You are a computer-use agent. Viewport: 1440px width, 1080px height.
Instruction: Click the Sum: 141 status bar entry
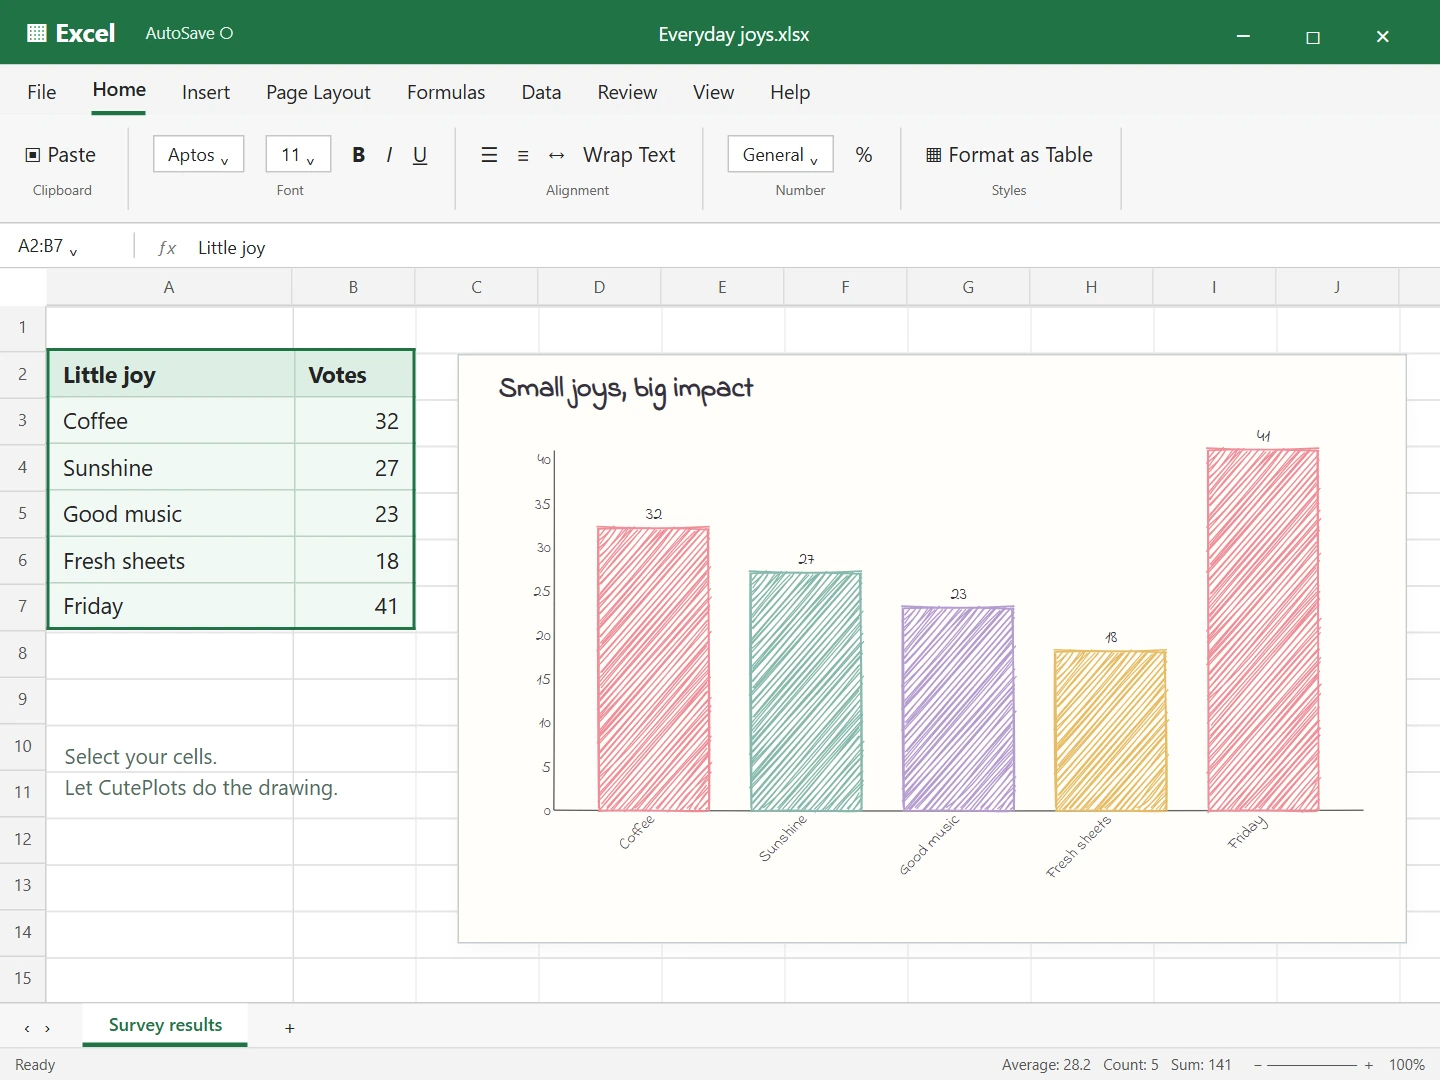point(1201,1065)
